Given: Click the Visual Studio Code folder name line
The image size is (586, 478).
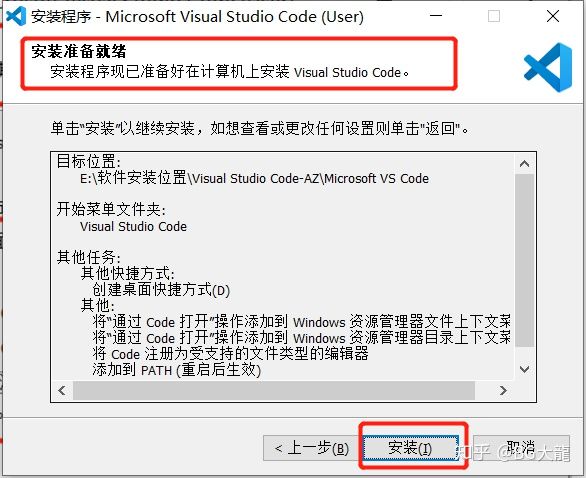Looking at the screenshot, I should click(133, 226).
